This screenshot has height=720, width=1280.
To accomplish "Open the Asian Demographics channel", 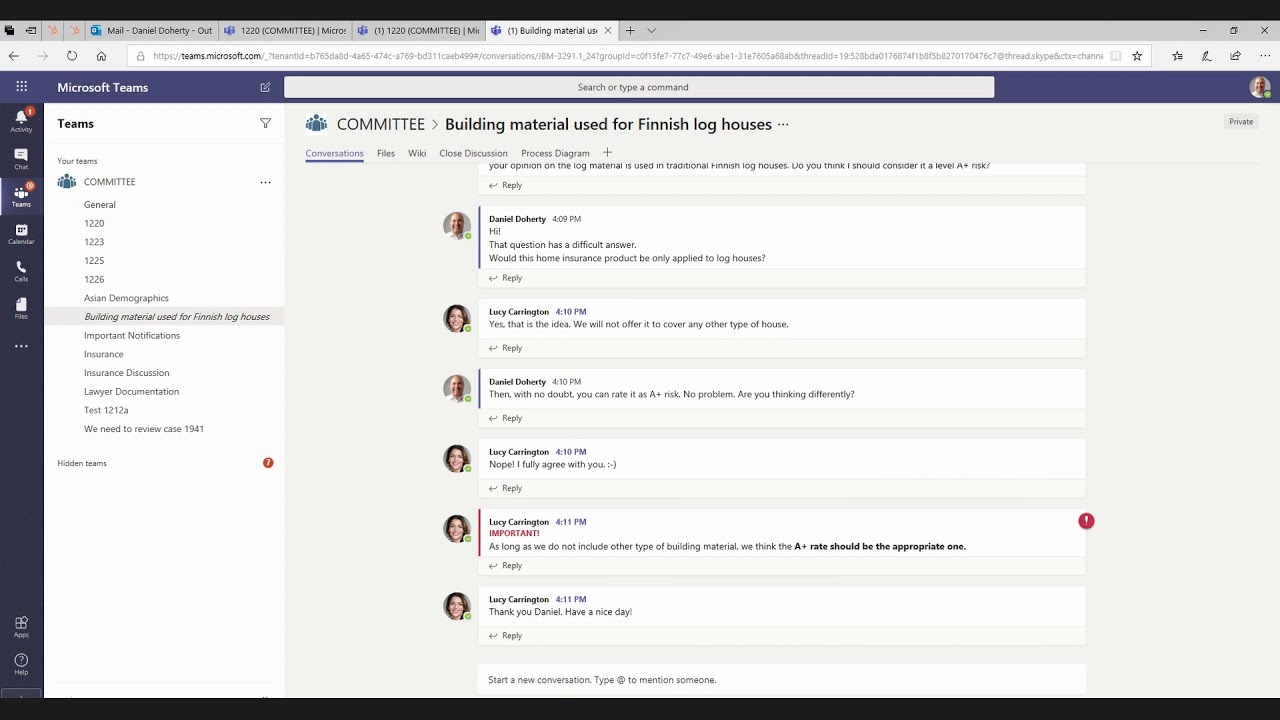I will point(126,298).
